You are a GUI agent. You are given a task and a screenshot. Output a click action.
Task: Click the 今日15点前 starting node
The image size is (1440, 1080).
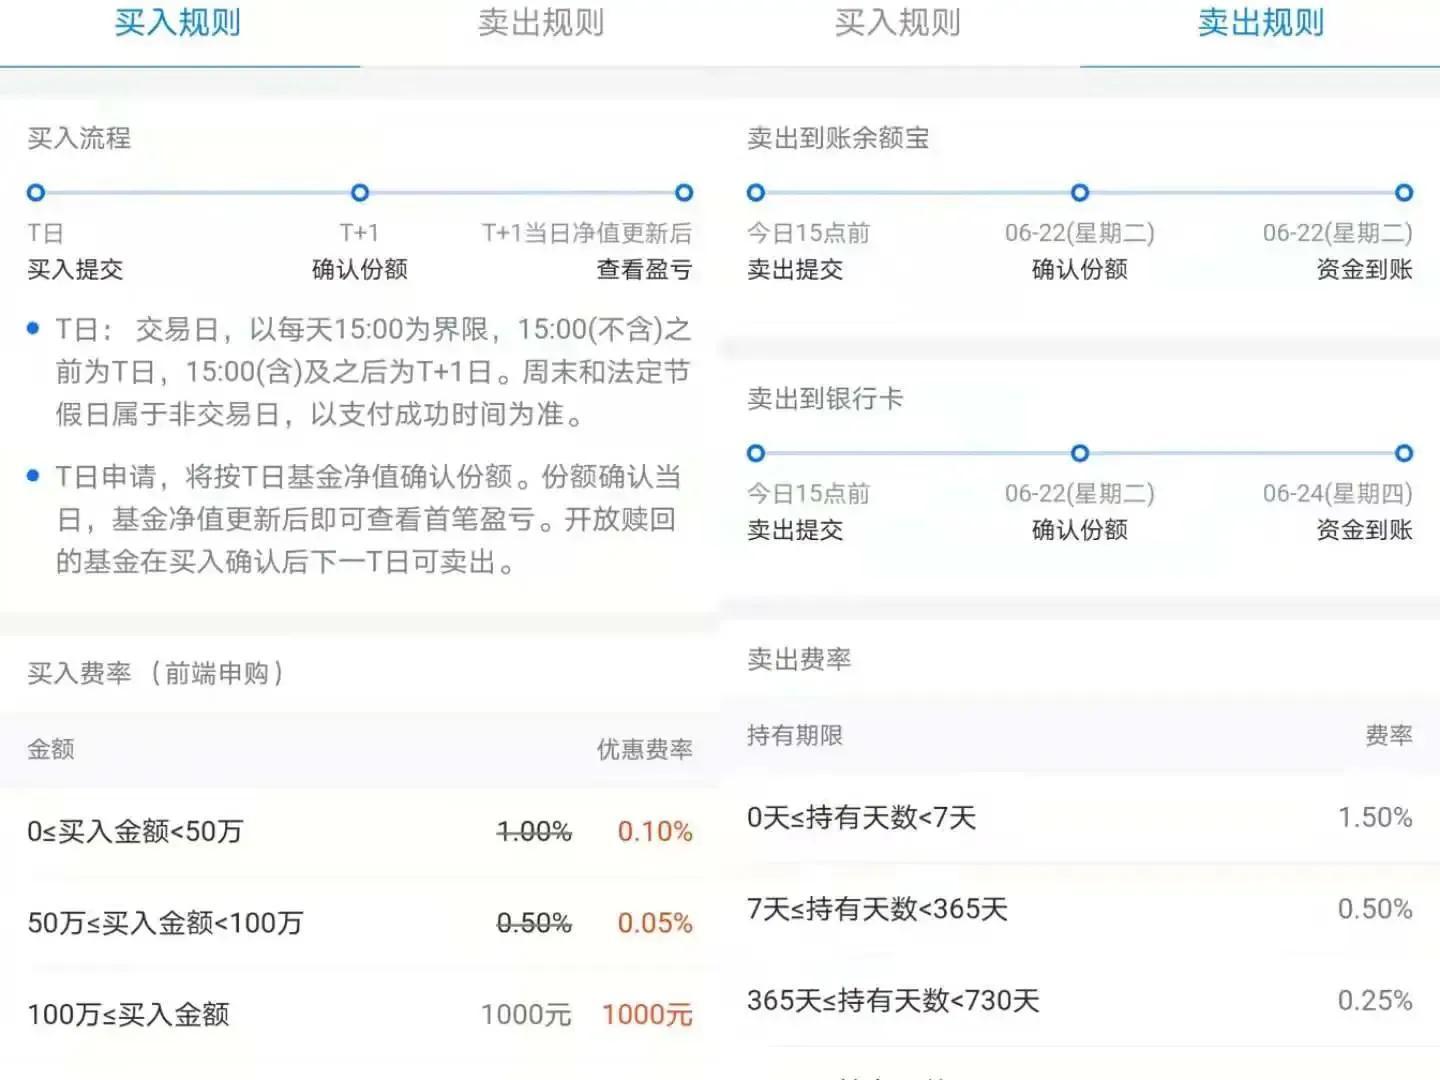[x=756, y=453]
